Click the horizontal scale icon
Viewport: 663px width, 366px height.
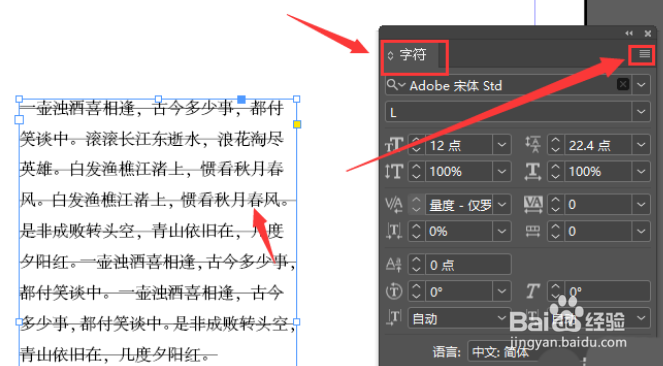coord(533,172)
